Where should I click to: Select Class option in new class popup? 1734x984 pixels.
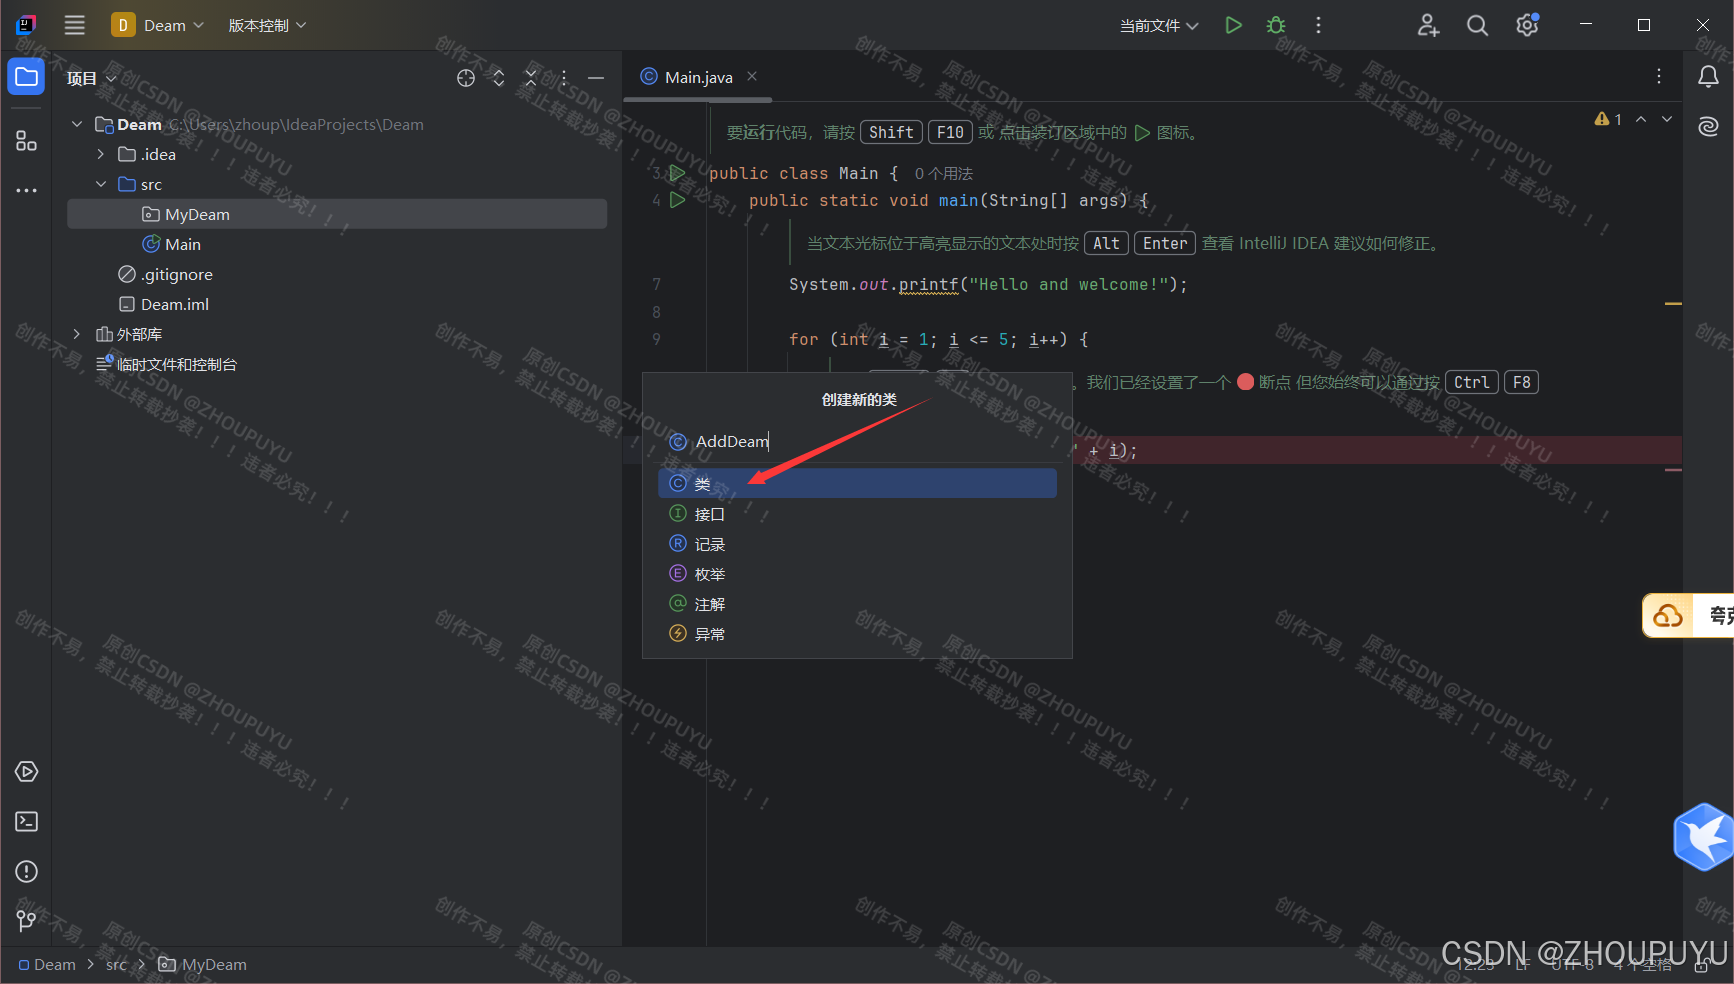click(x=857, y=484)
